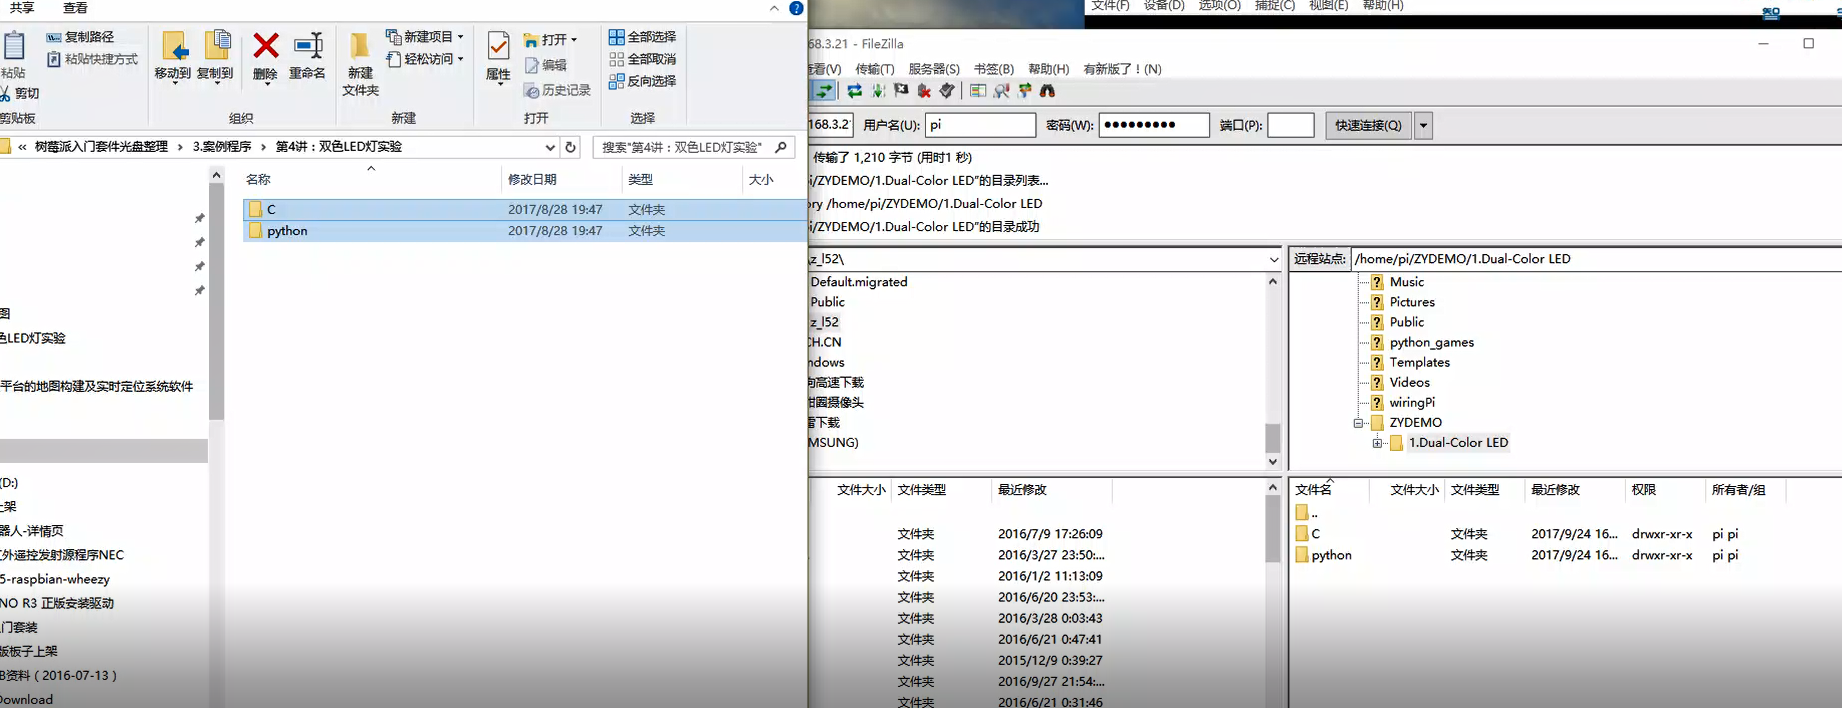Click FileZilla refresh file lists icon
Viewport: 1842px width, 708px height.
click(855, 91)
